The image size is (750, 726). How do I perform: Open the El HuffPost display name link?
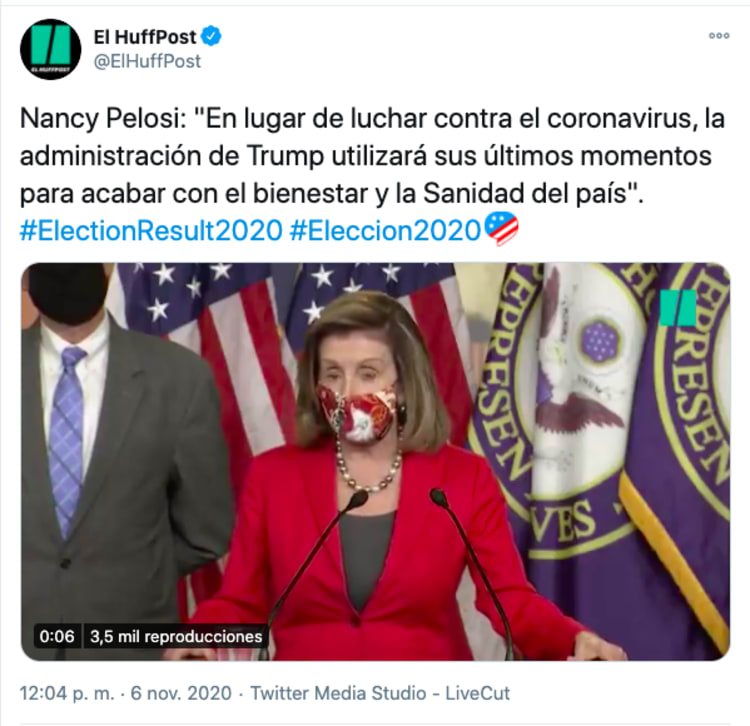click(144, 37)
